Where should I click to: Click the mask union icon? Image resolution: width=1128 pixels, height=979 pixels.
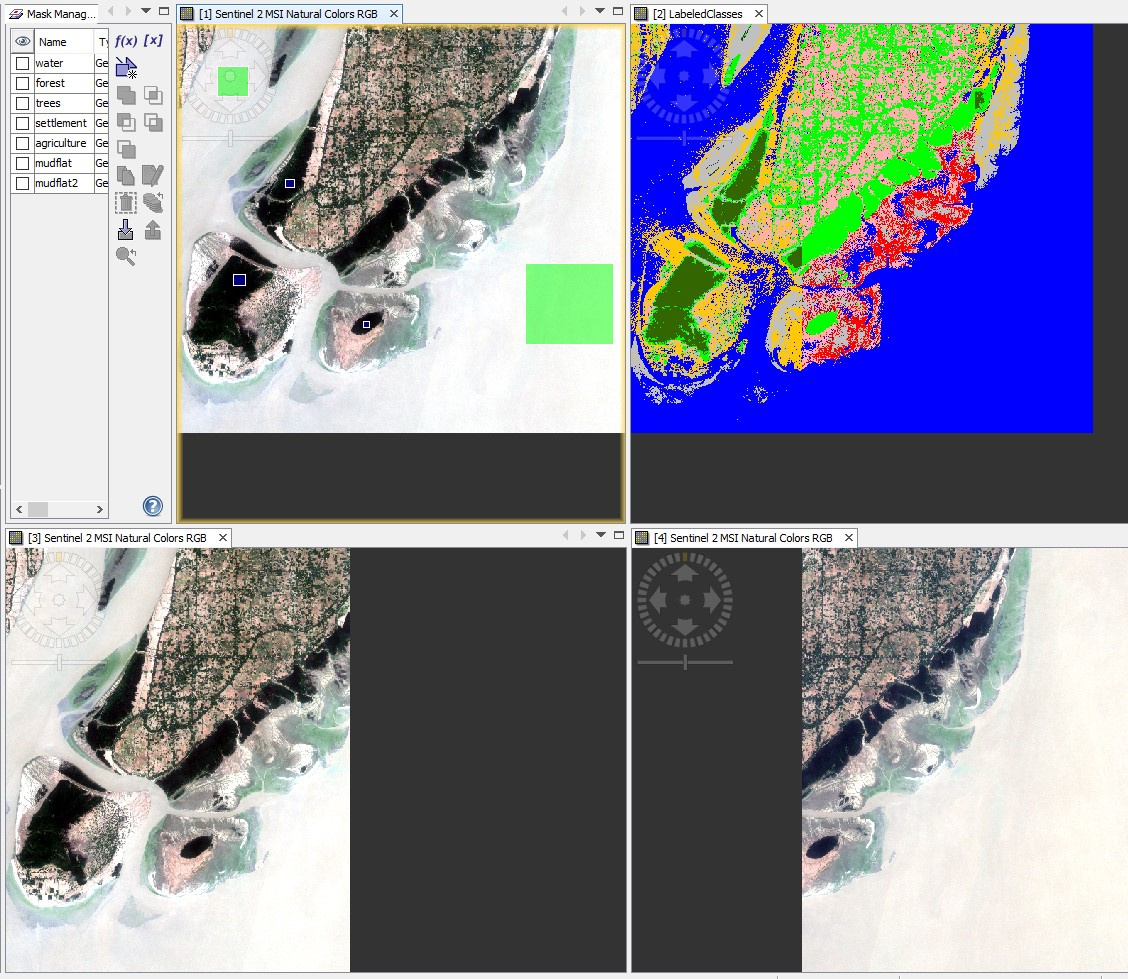[x=126, y=95]
